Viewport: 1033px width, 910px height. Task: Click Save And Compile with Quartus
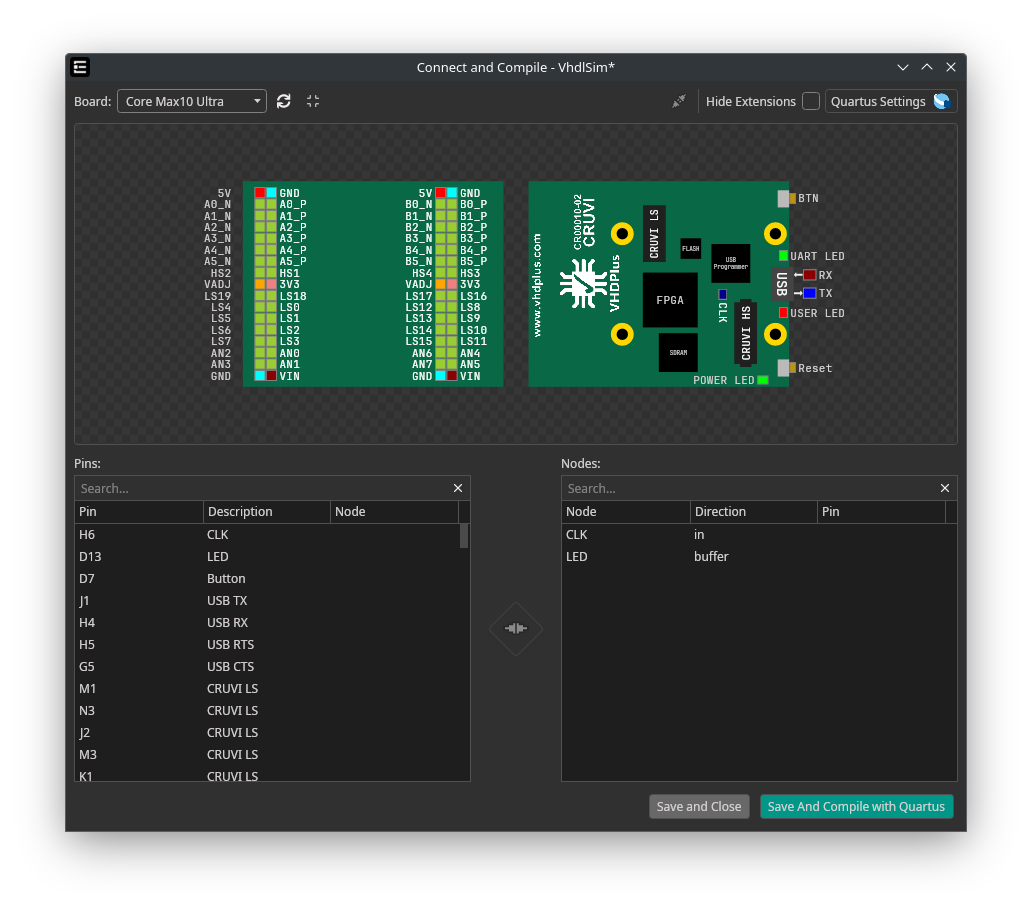[856, 806]
